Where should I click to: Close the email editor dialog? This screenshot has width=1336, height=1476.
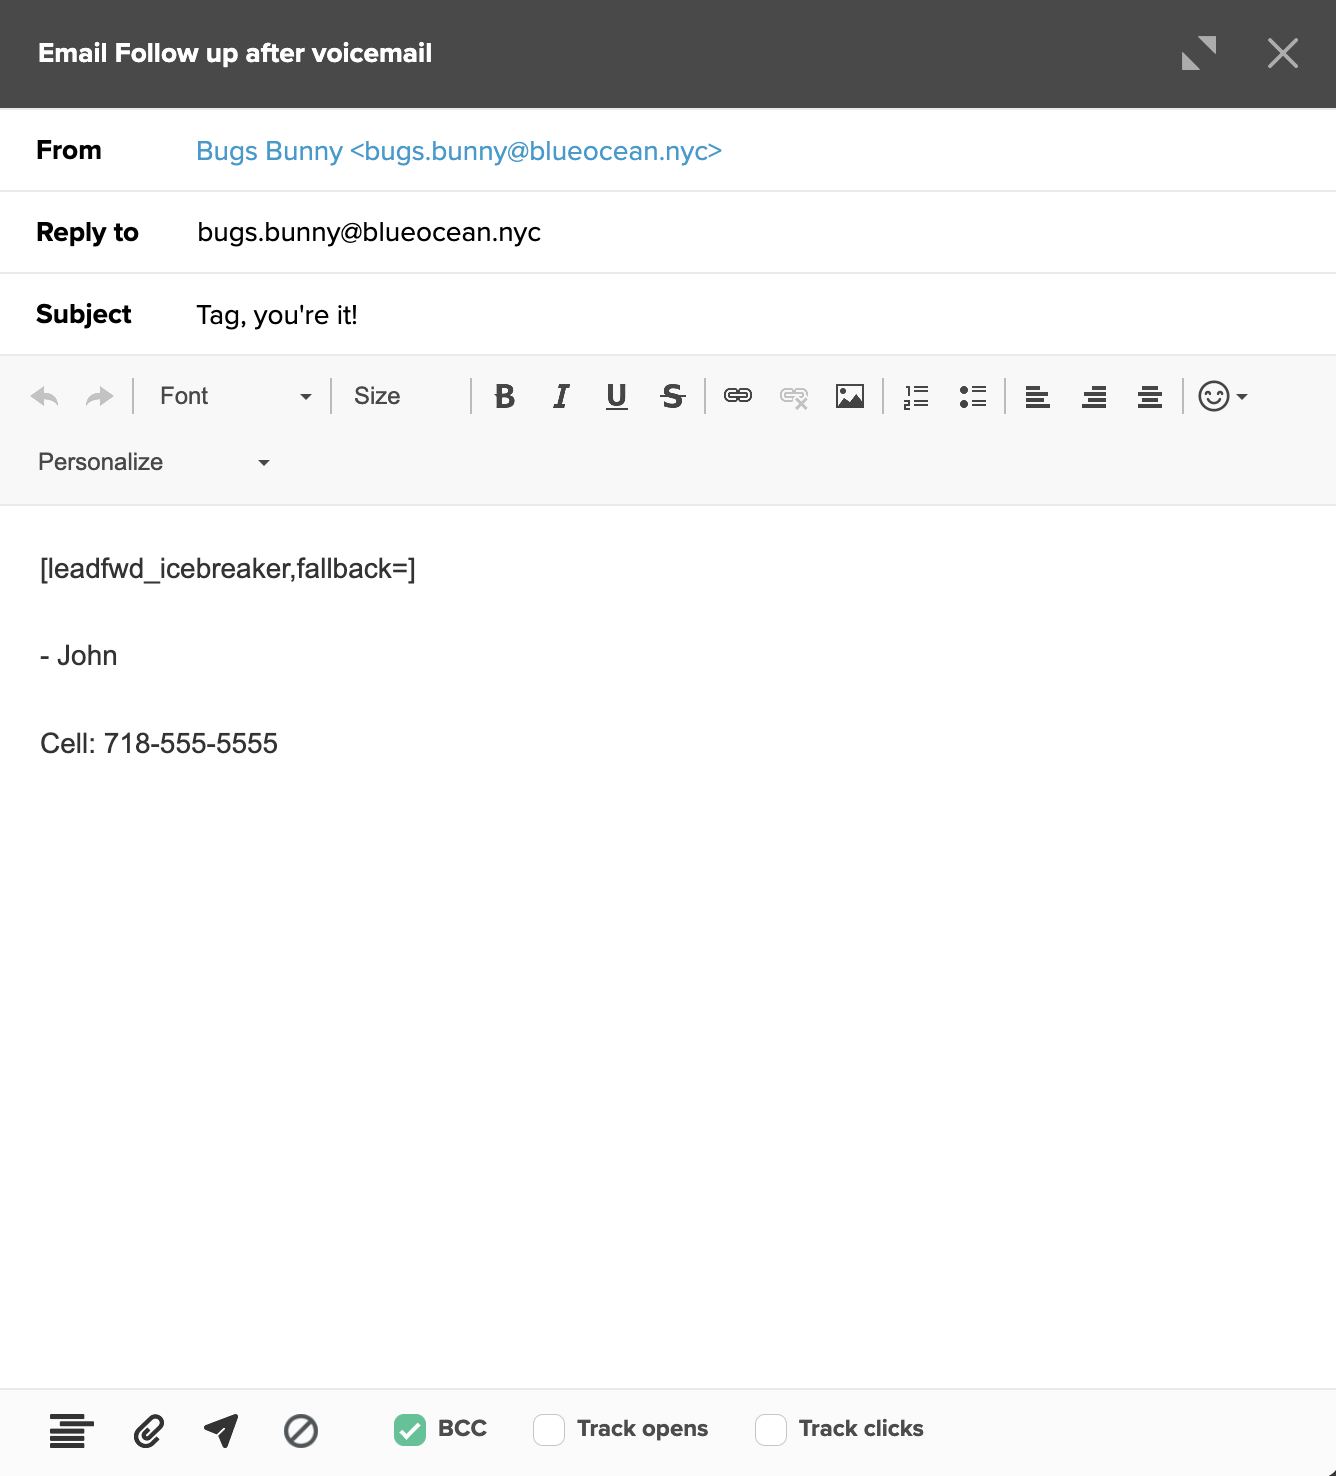coord(1283,53)
